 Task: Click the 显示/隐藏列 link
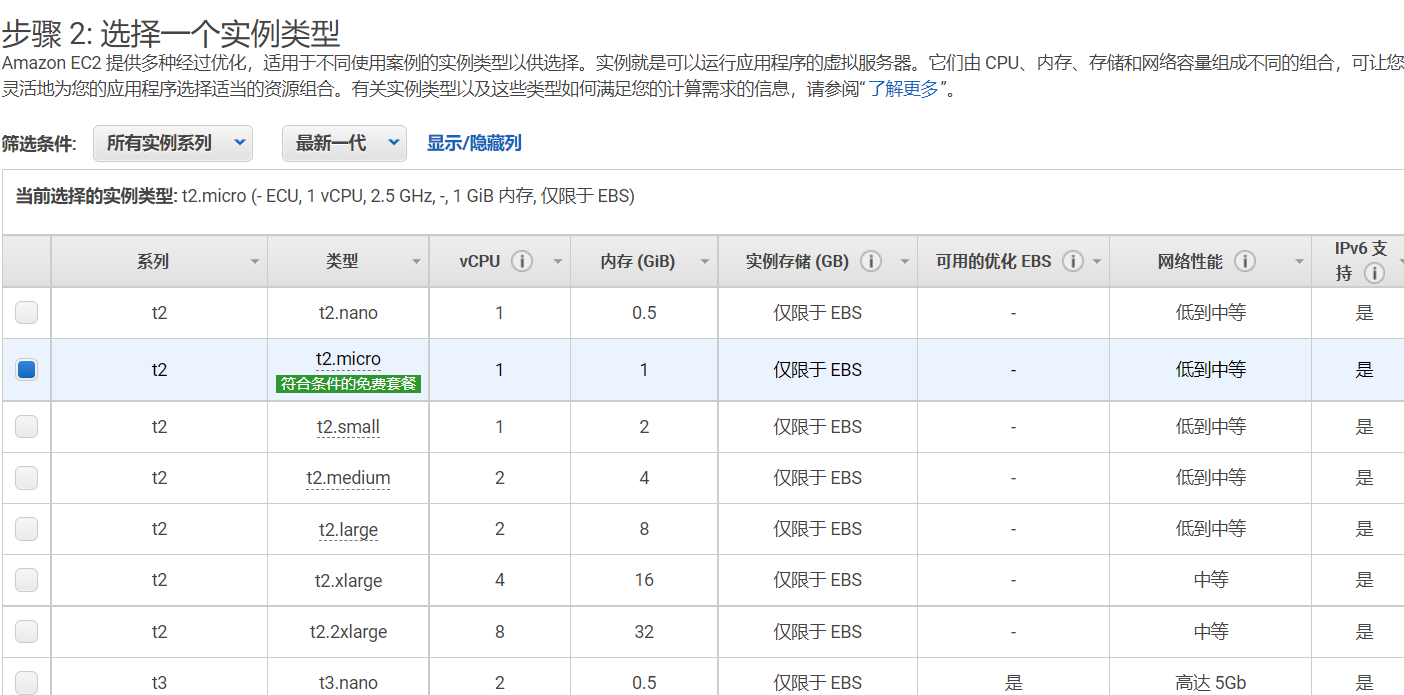pos(474,143)
